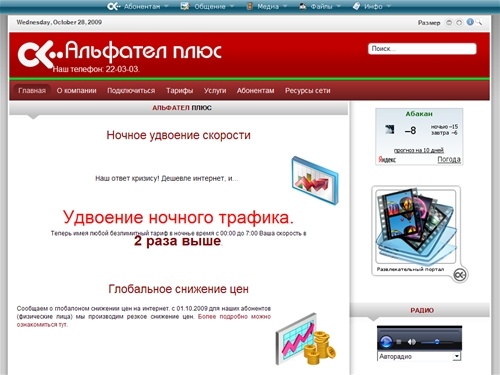Click the first round Размер size button
The width and height of the screenshot is (500, 375).
click(449, 23)
